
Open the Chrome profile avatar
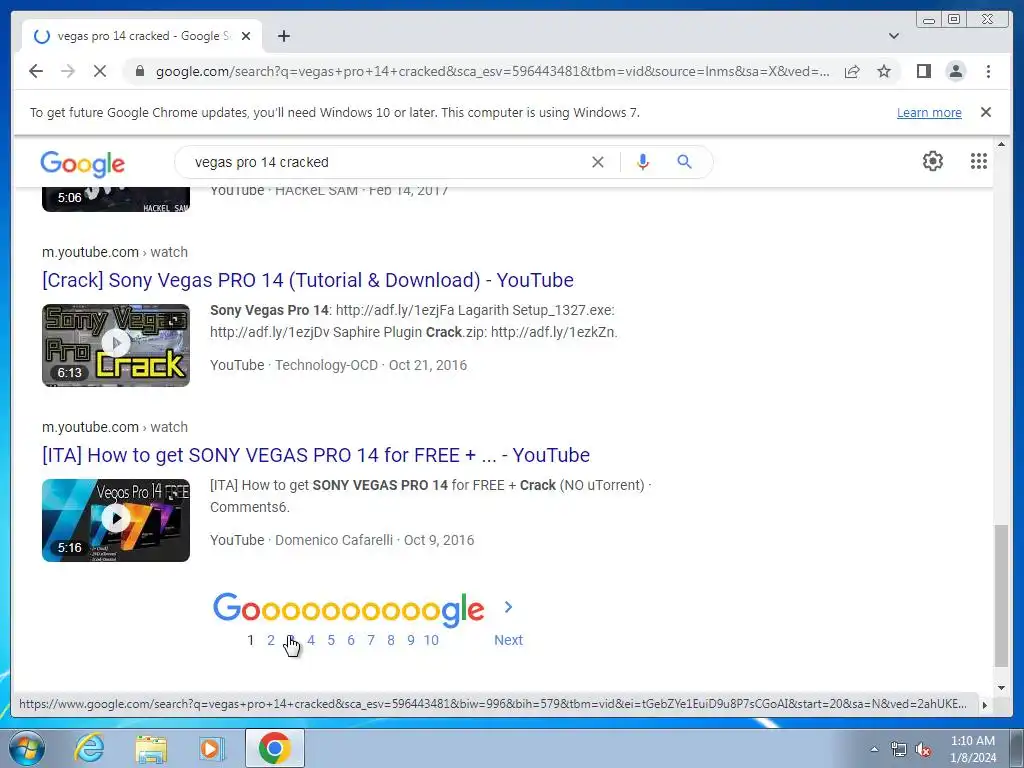point(955,71)
